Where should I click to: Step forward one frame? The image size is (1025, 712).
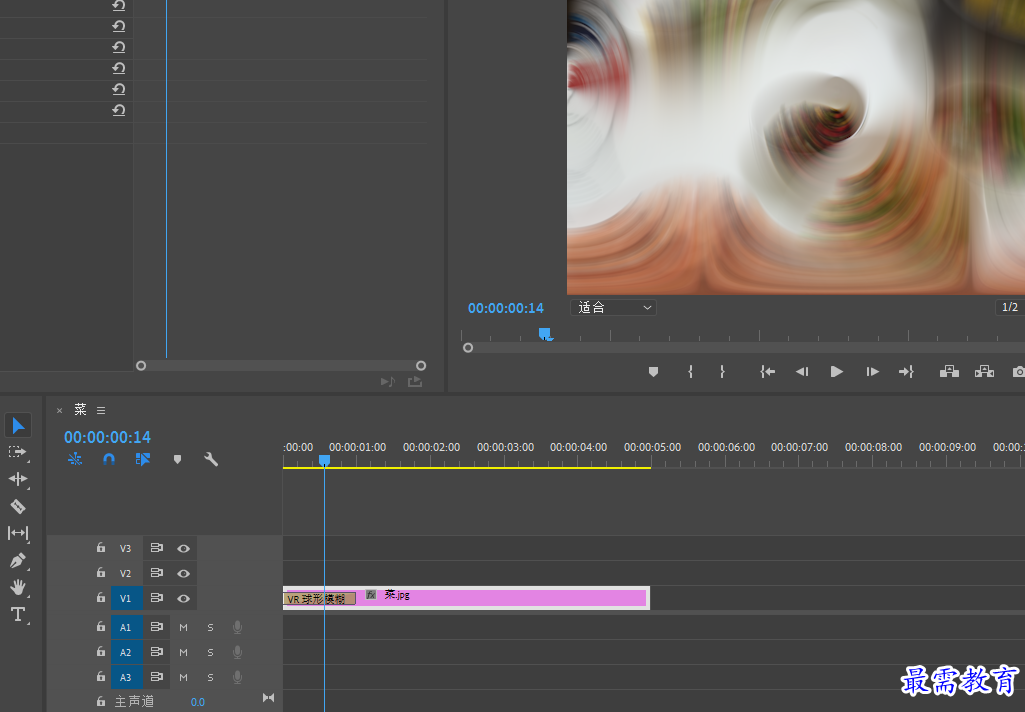[x=872, y=371]
